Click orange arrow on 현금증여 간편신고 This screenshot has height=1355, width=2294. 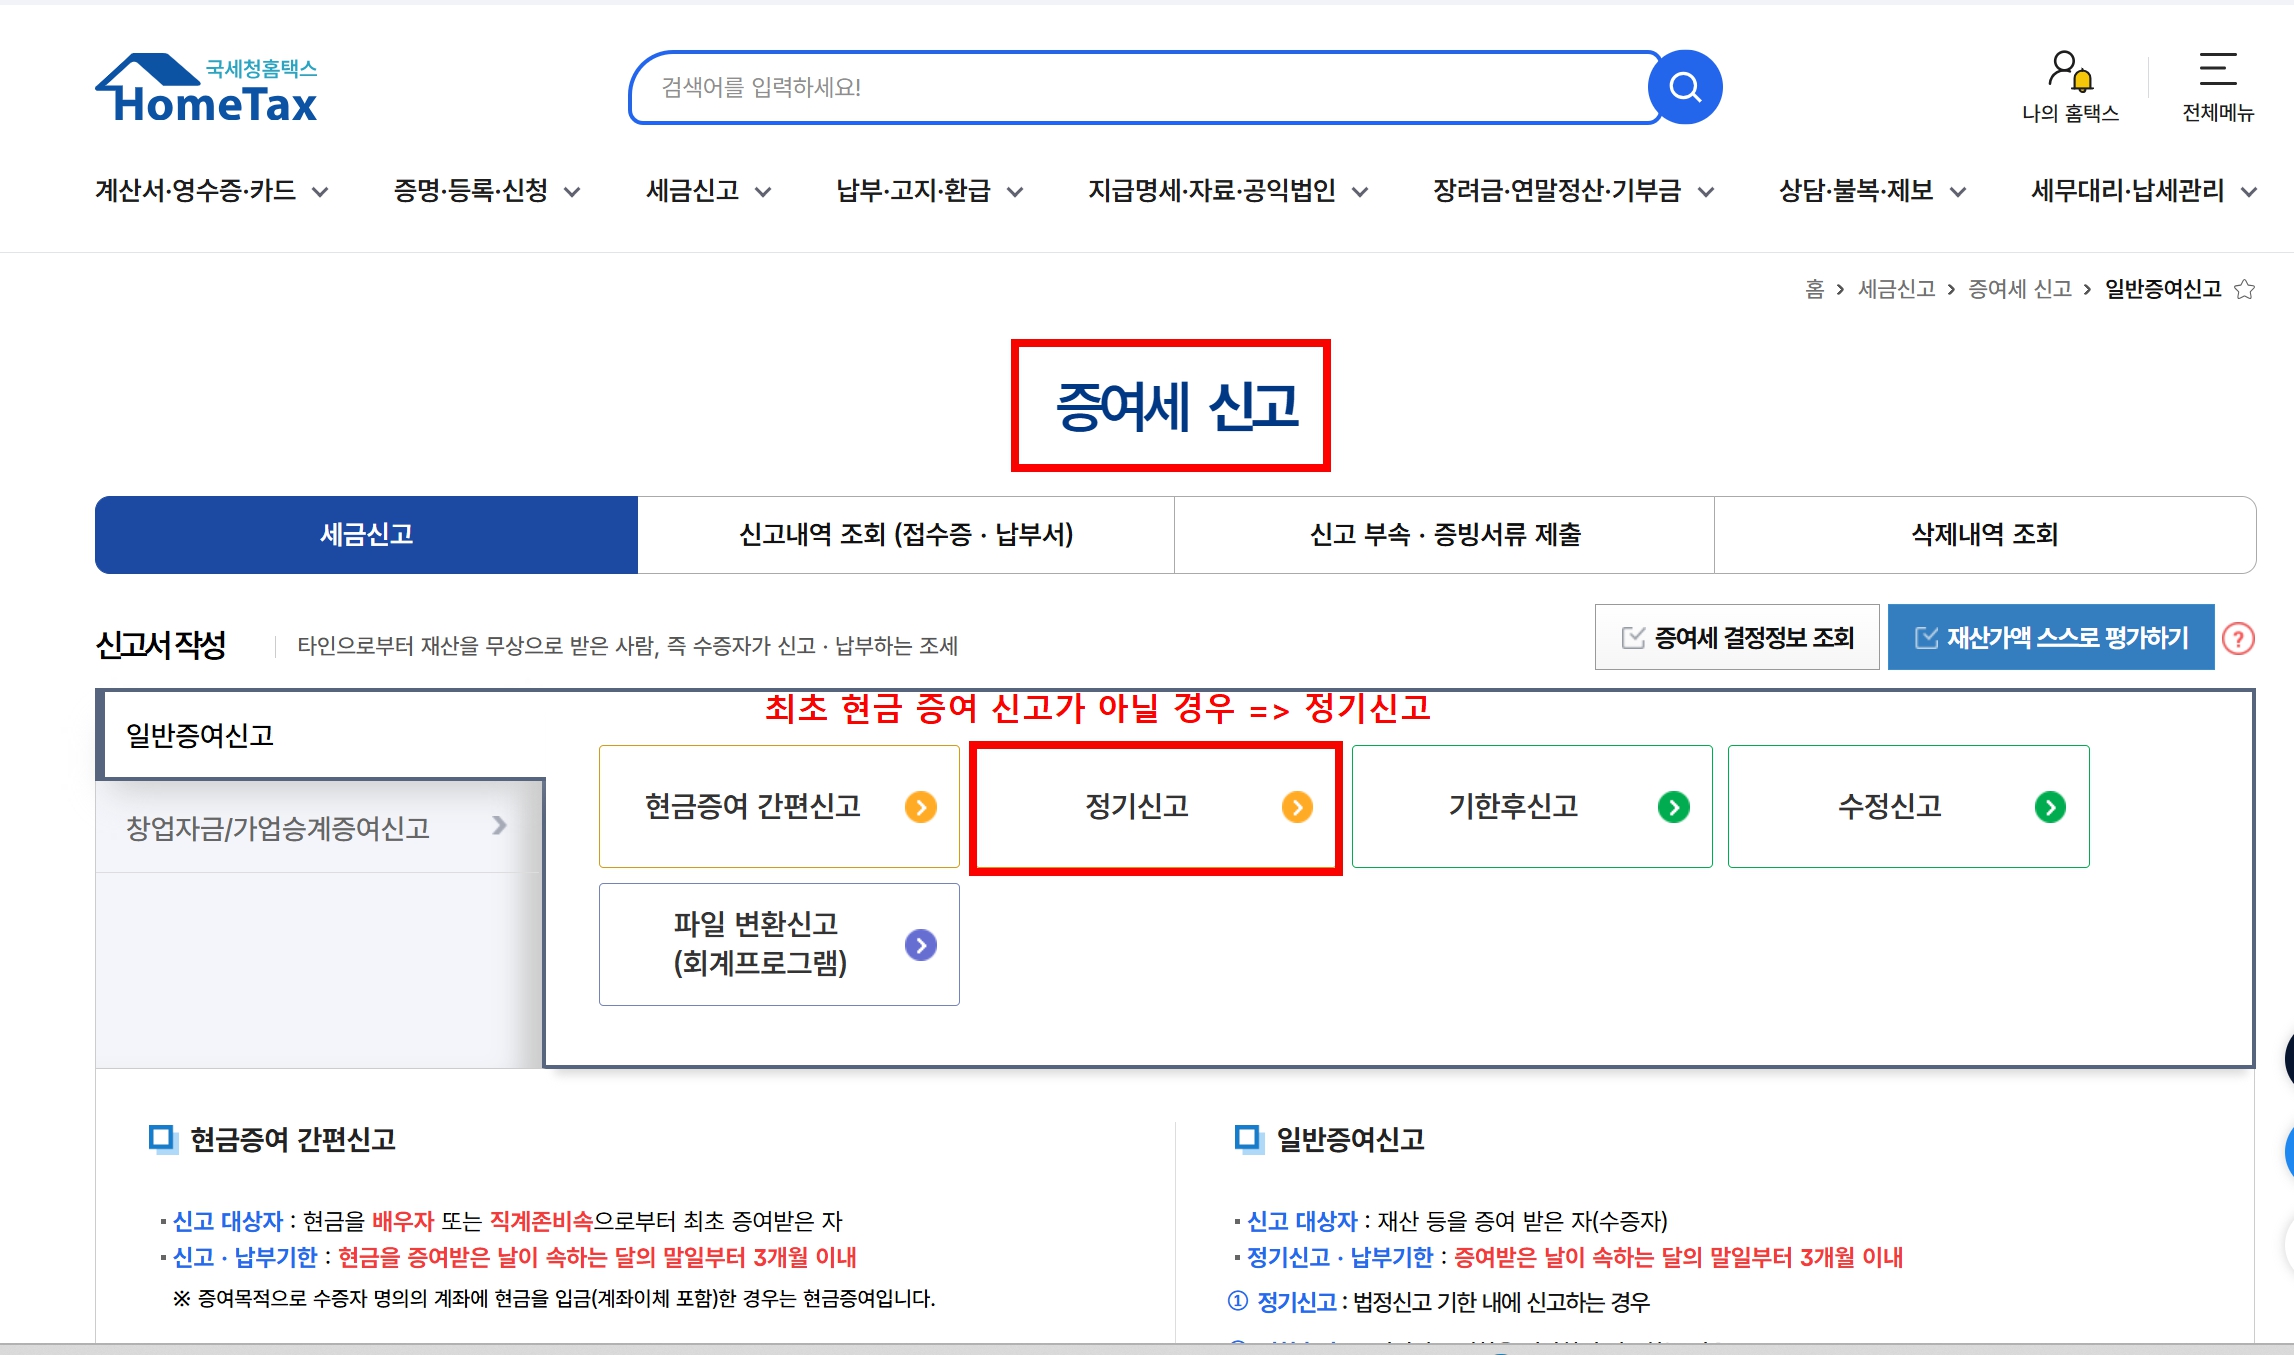(920, 806)
